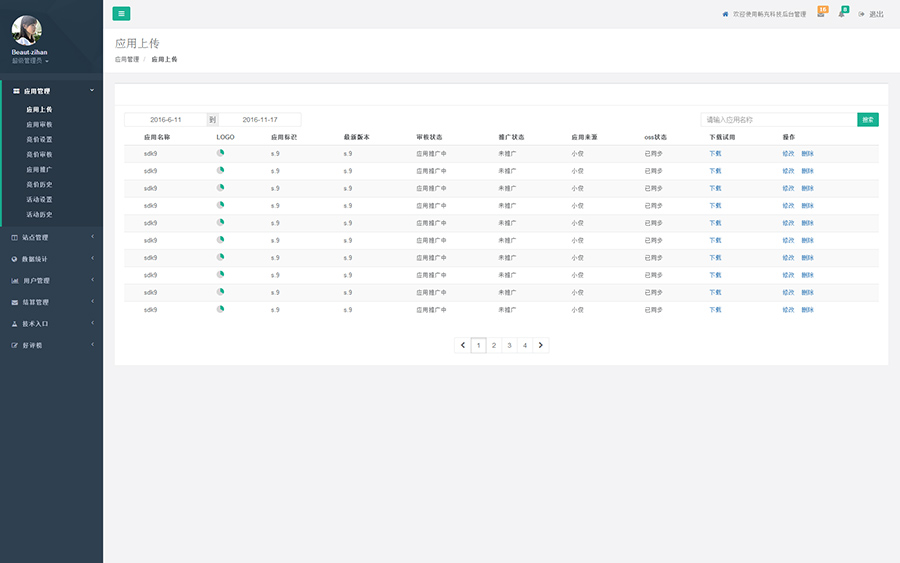Image resolution: width=900 pixels, height=563 pixels.
Task: Expand the 站点管理 sidebar section
Action: [50, 237]
